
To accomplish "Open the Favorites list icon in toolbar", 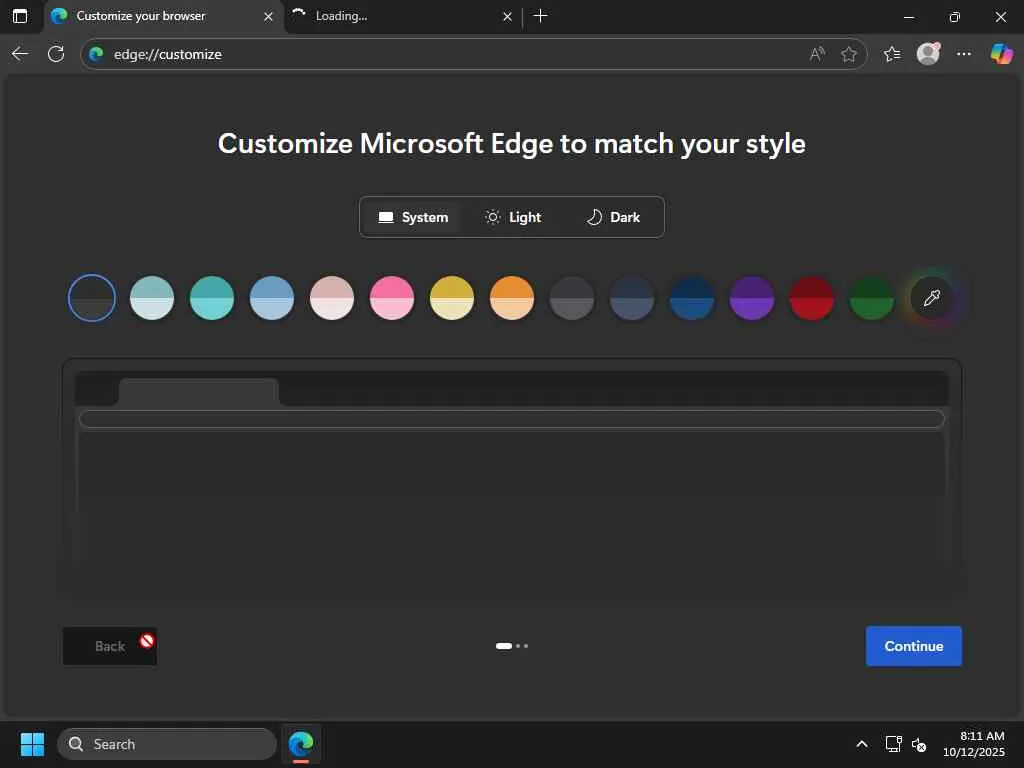I will coord(892,54).
